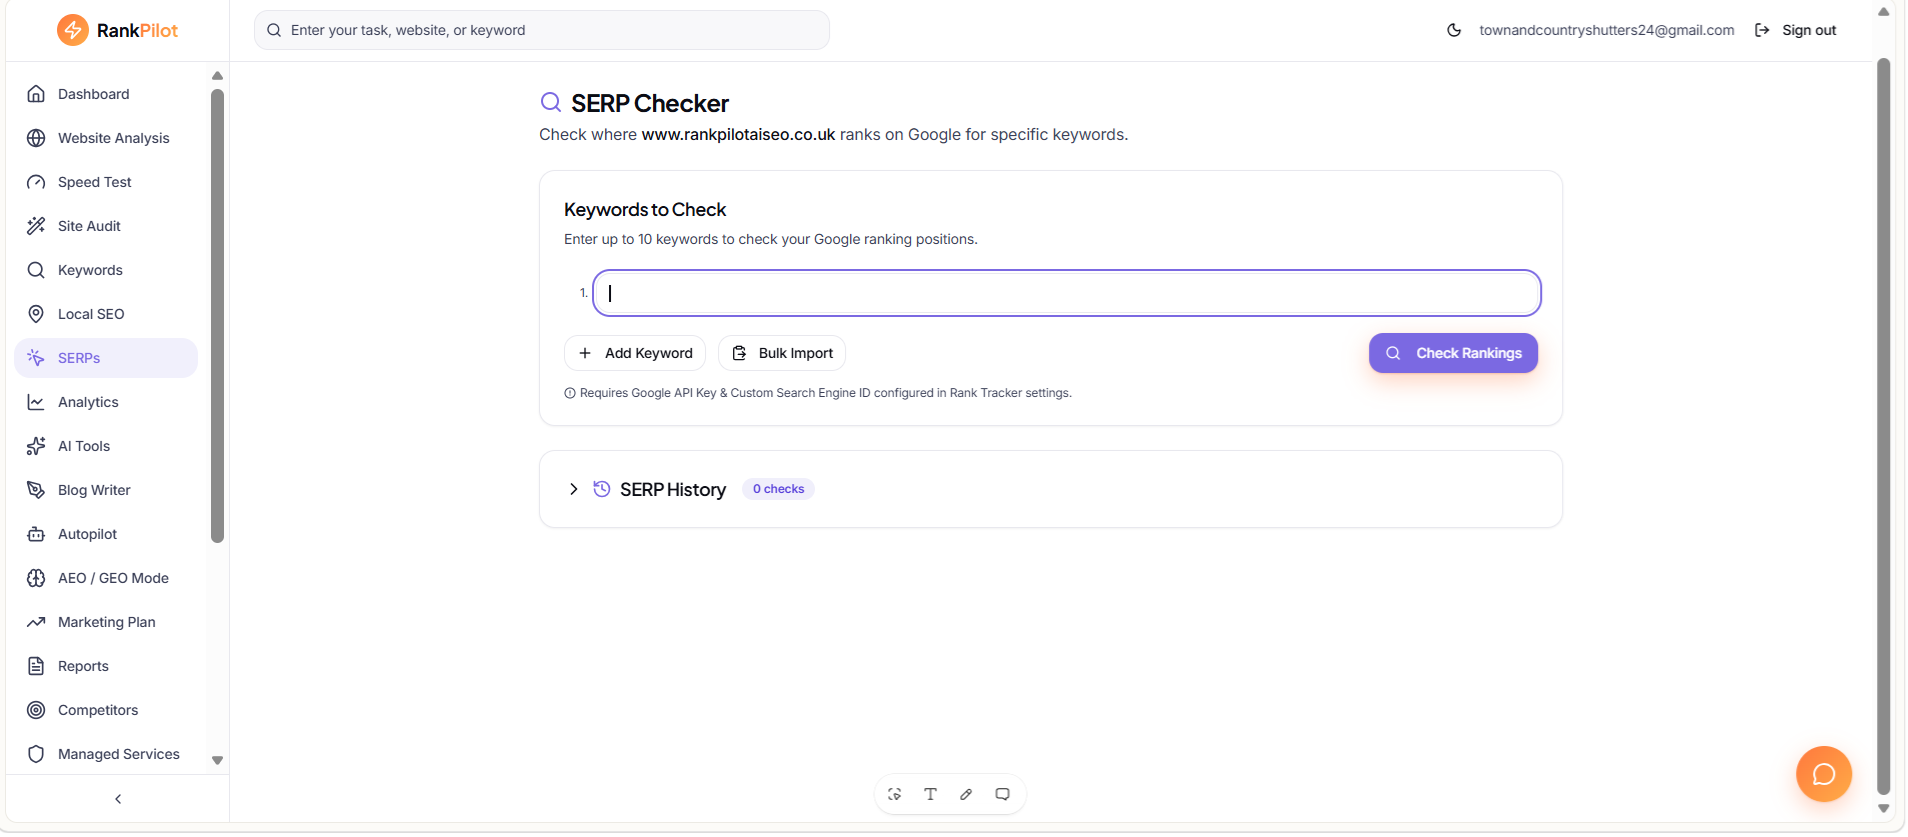This screenshot has width=1908, height=837.
Task: Click the AEO / GEO Mode brain icon
Action: (36, 578)
